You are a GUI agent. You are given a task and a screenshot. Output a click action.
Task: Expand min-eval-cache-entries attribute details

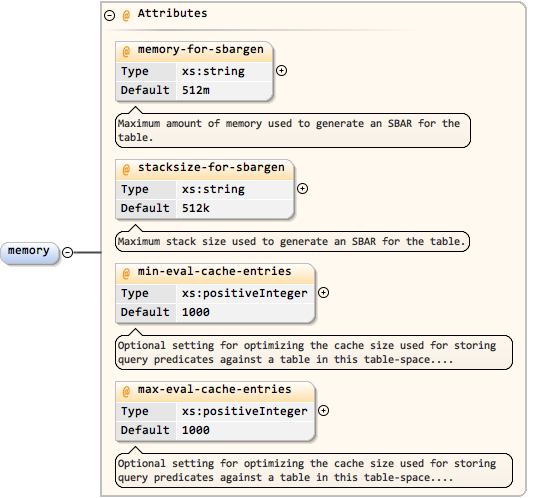click(x=323, y=293)
